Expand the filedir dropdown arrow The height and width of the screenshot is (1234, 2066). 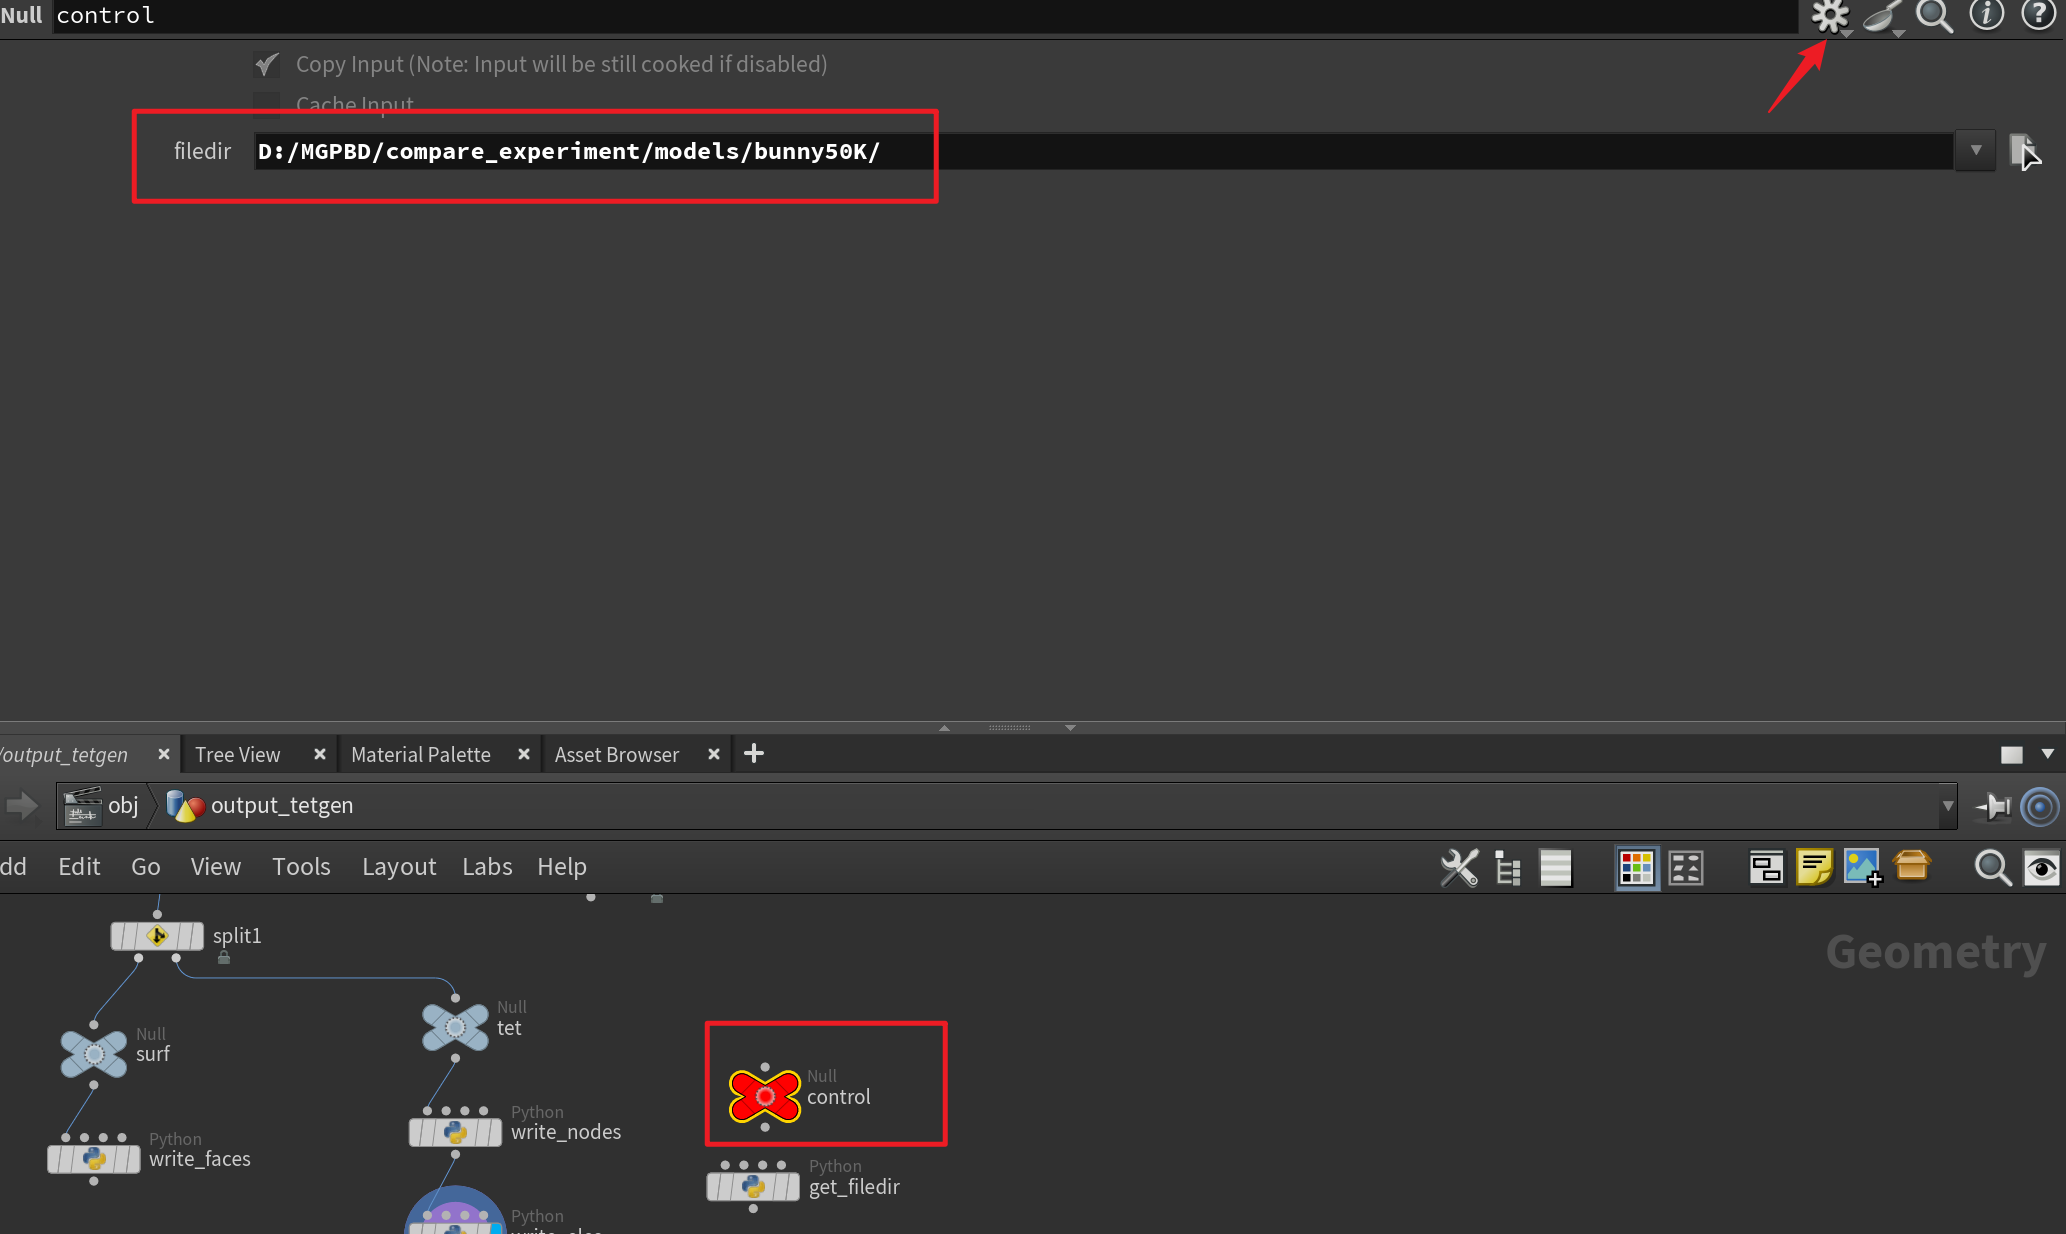click(1975, 151)
